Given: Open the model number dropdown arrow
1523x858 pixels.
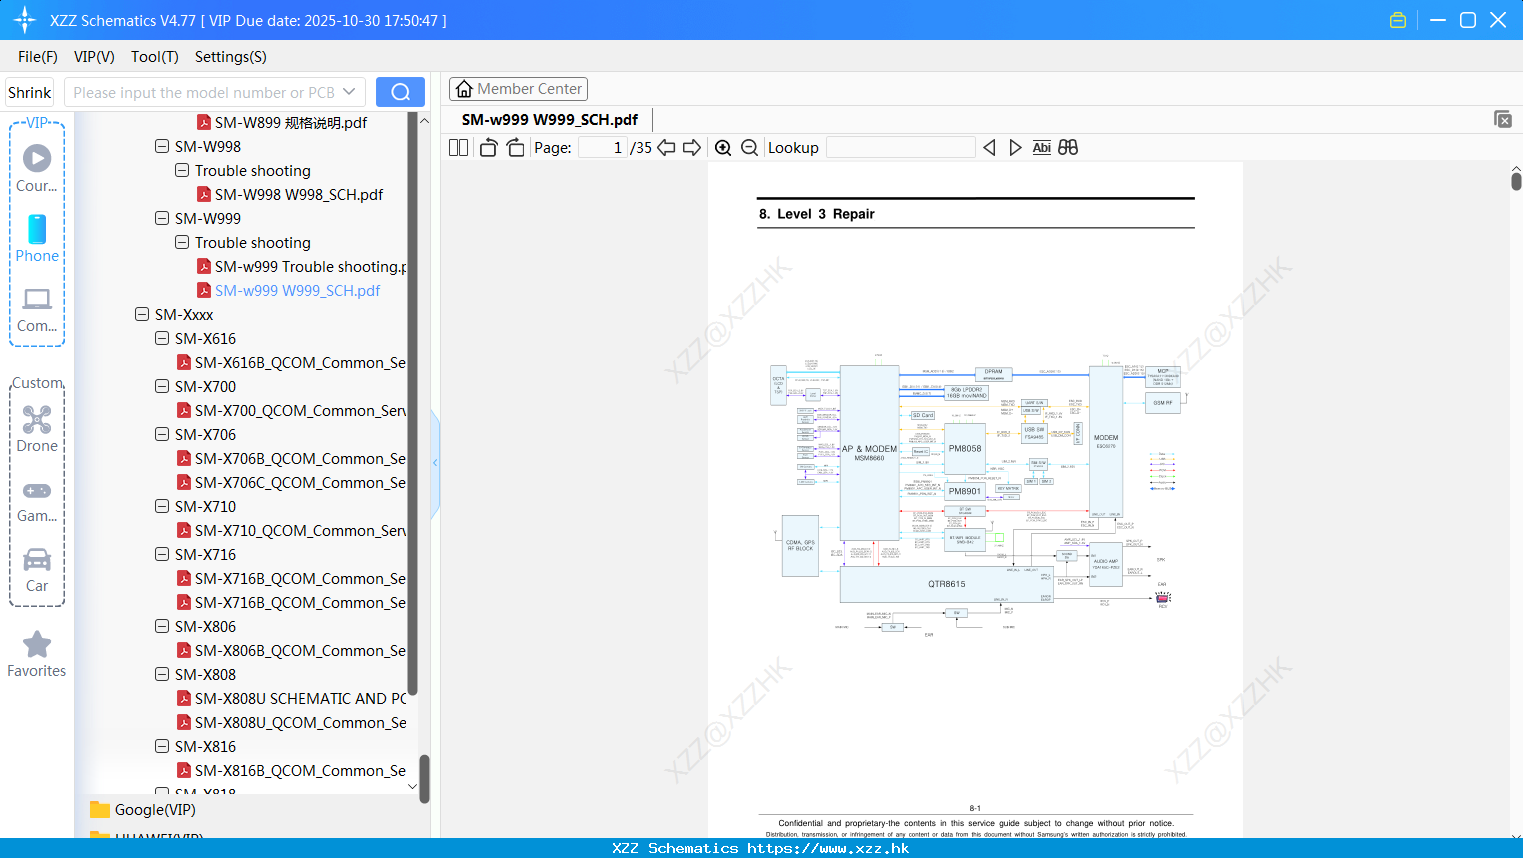Looking at the screenshot, I should click(x=349, y=92).
